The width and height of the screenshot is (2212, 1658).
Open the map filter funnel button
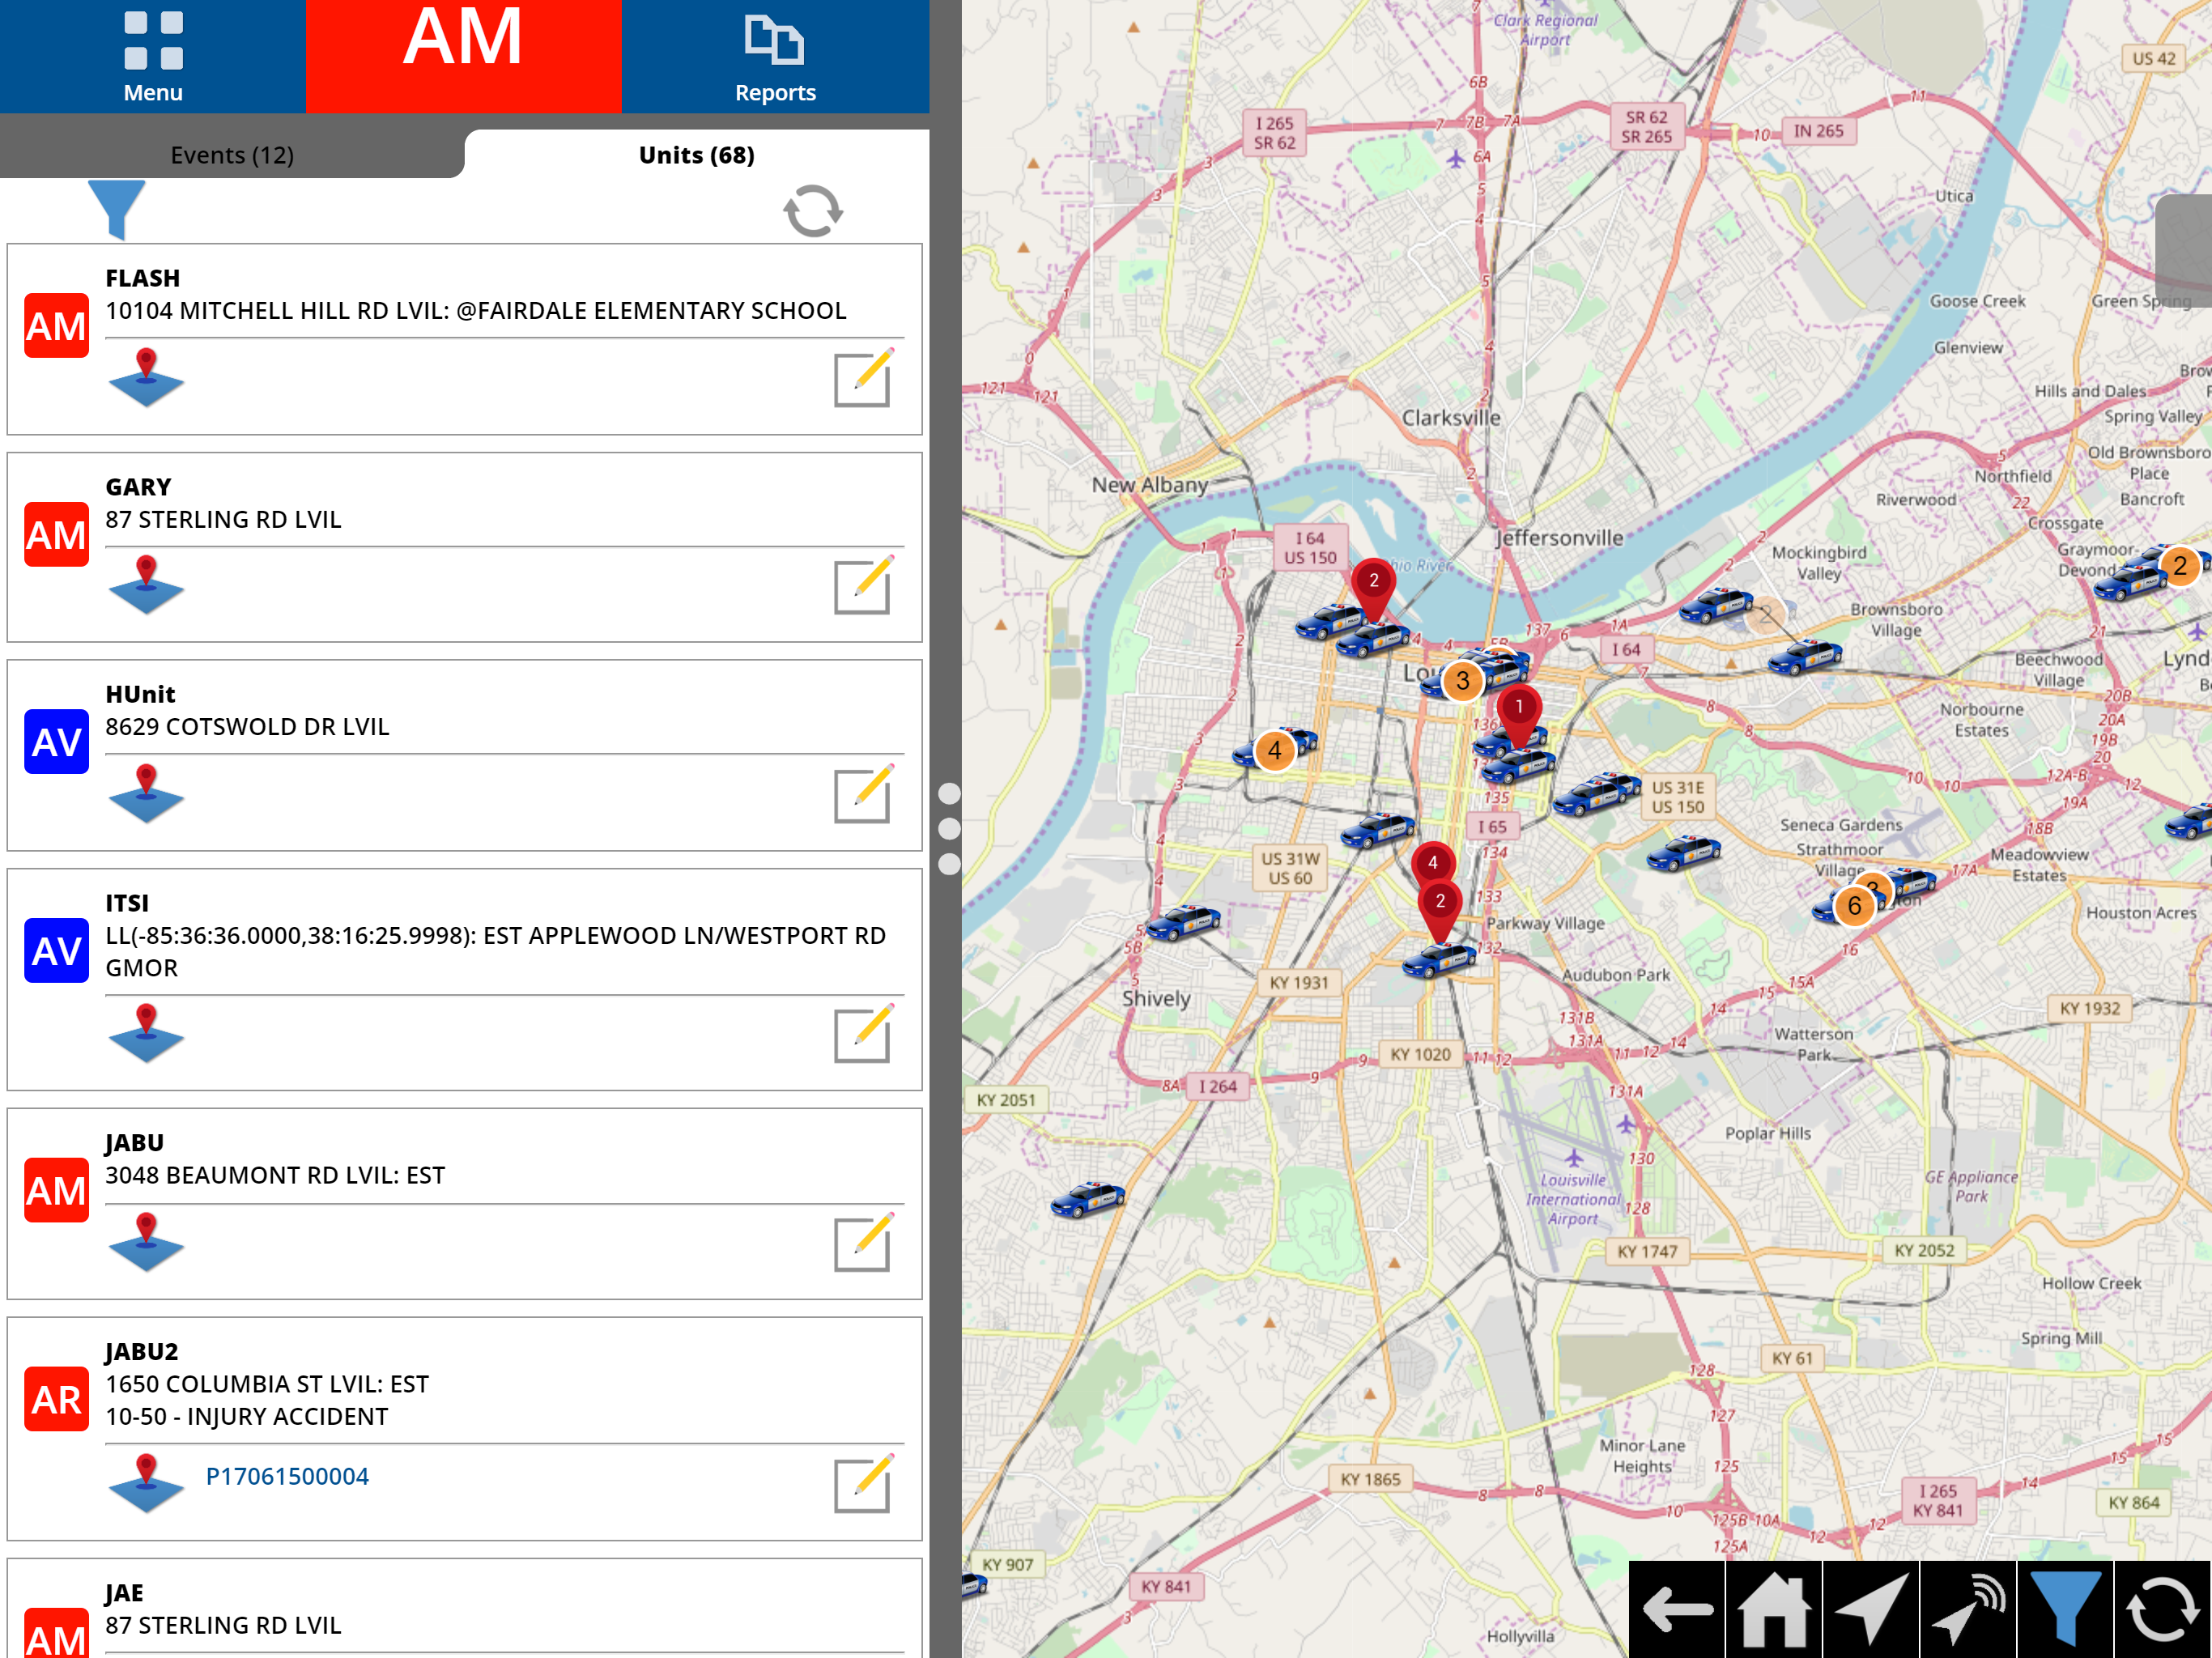2065,1609
